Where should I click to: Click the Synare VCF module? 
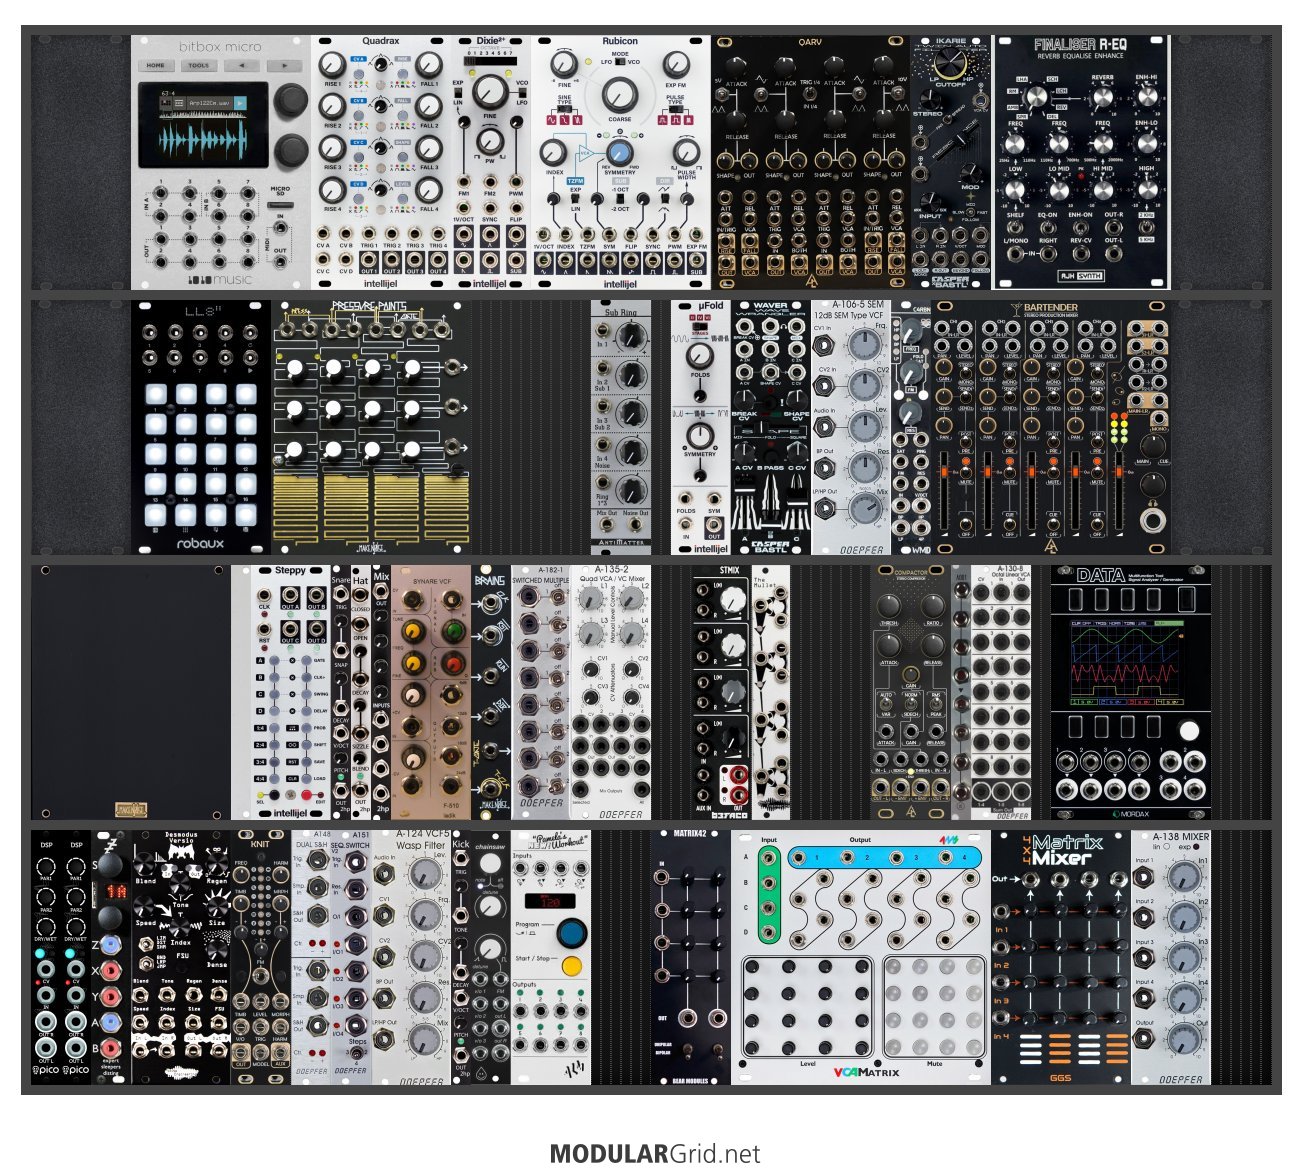pos(431,693)
